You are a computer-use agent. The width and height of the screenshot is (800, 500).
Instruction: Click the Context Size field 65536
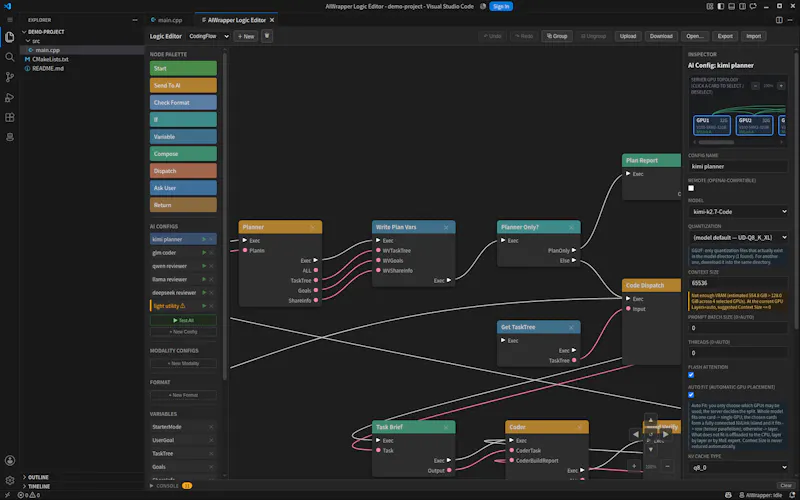click(738, 283)
